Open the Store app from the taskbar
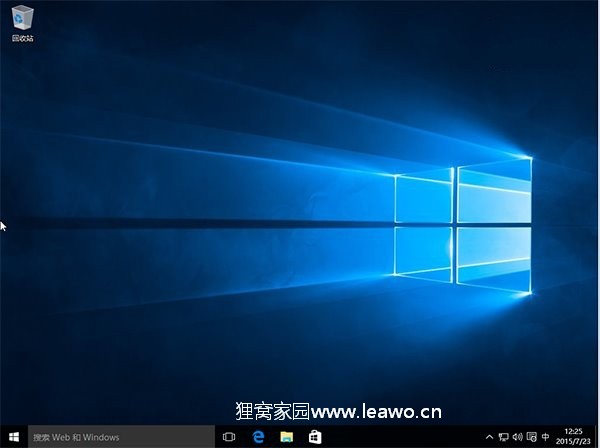 [315, 437]
